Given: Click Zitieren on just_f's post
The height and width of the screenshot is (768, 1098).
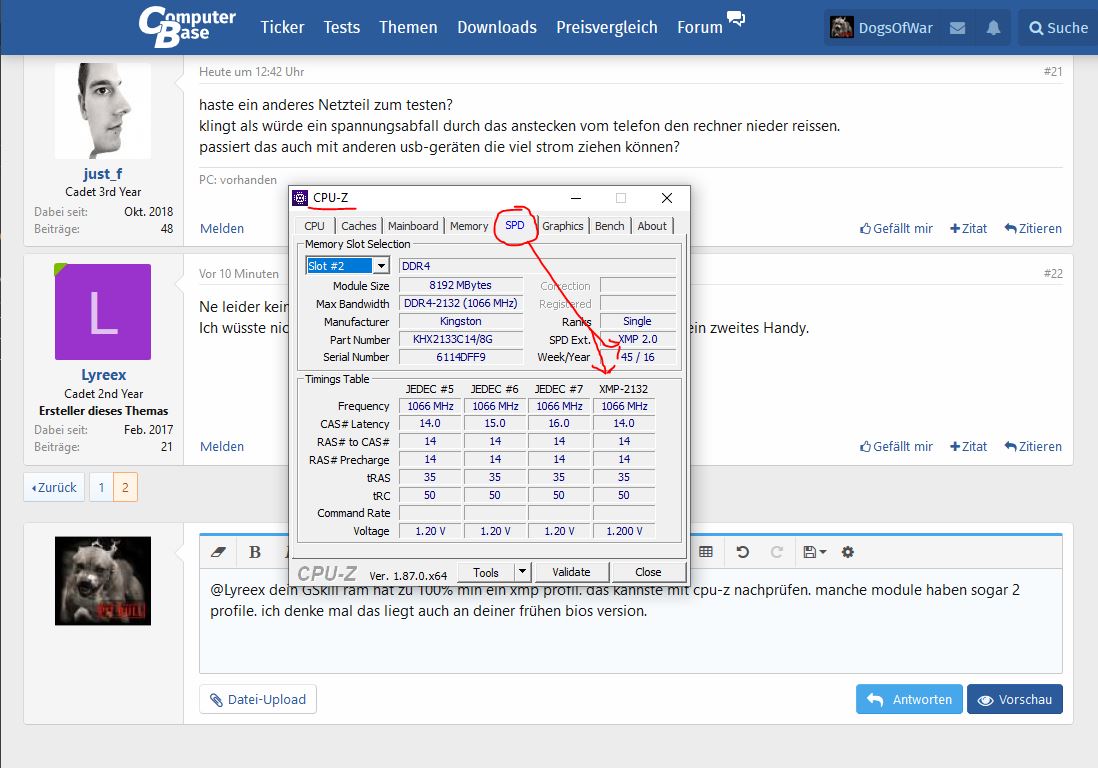Looking at the screenshot, I should pos(1033,228).
